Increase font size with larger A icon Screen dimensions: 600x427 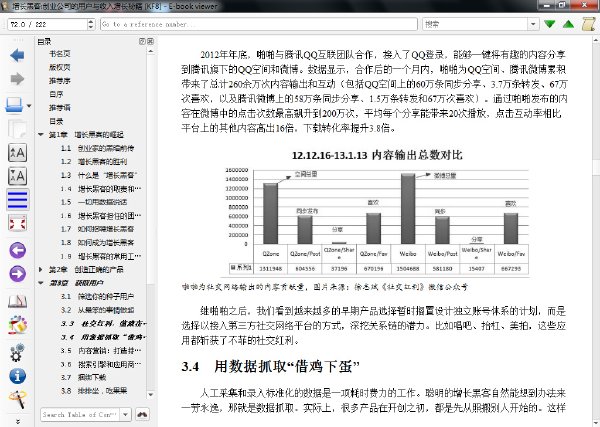click(17, 152)
